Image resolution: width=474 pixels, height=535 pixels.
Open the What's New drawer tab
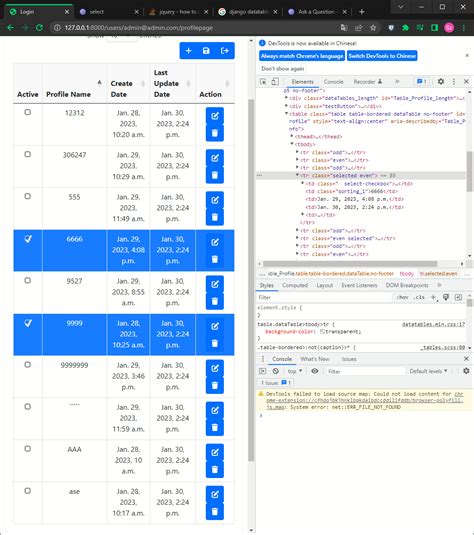coord(315,359)
